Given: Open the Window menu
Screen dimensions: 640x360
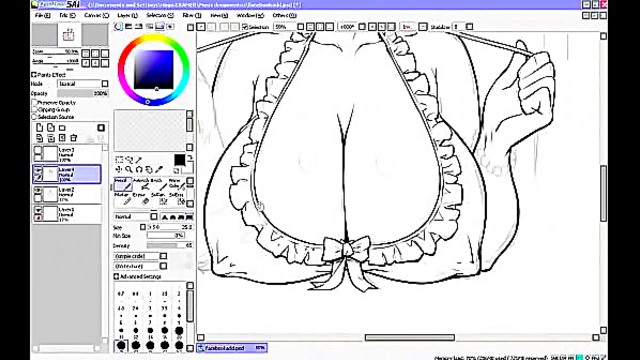Looking at the screenshot, I should (250, 15).
